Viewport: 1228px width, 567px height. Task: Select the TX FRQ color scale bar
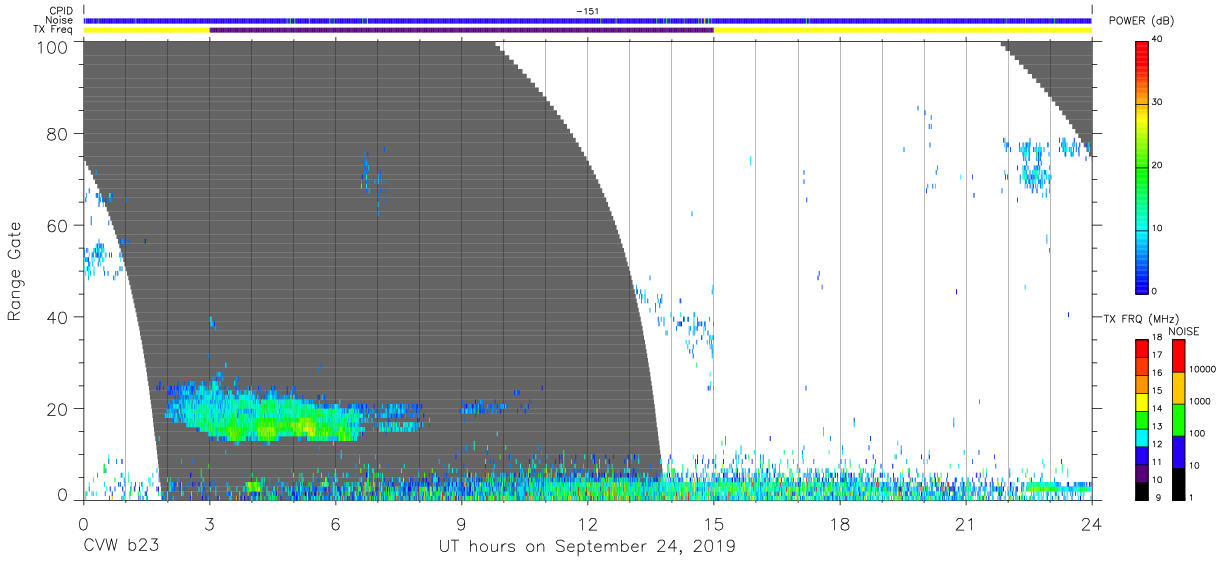click(x=1142, y=418)
